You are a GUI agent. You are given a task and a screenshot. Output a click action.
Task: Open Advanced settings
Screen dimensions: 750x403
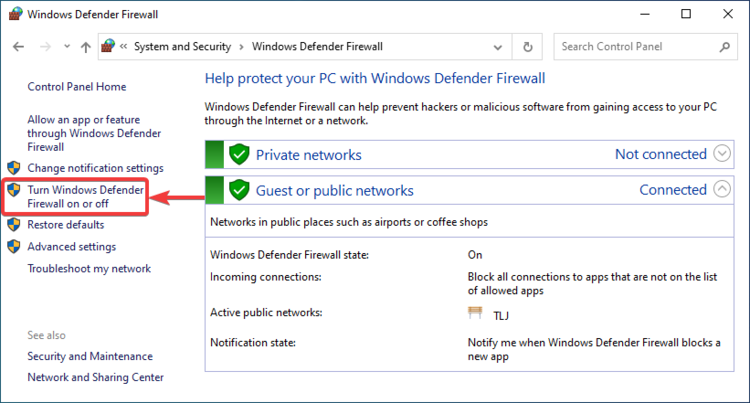coord(71,247)
